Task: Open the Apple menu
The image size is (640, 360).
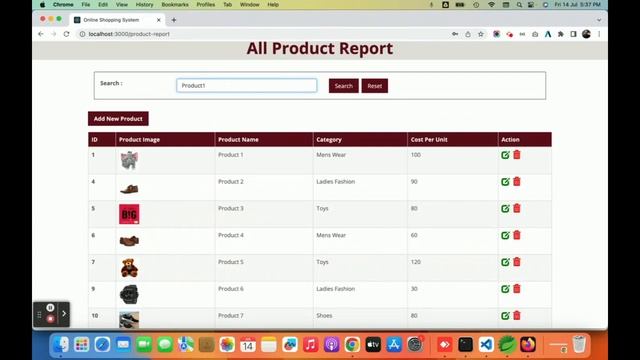Action: pyautogui.click(x=42, y=4)
